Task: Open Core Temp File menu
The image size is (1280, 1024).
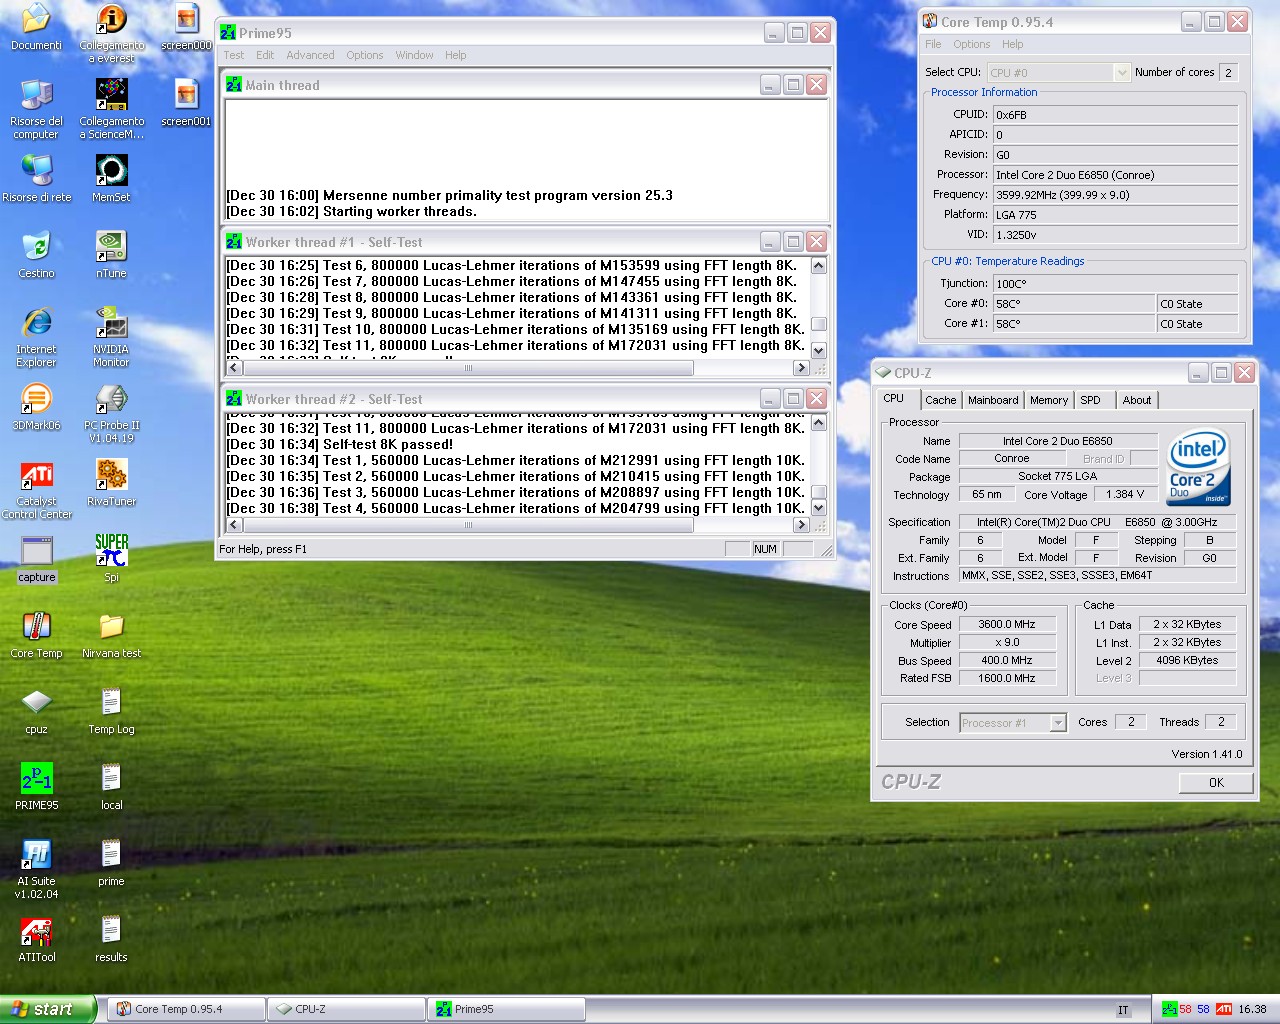Action: coord(933,44)
